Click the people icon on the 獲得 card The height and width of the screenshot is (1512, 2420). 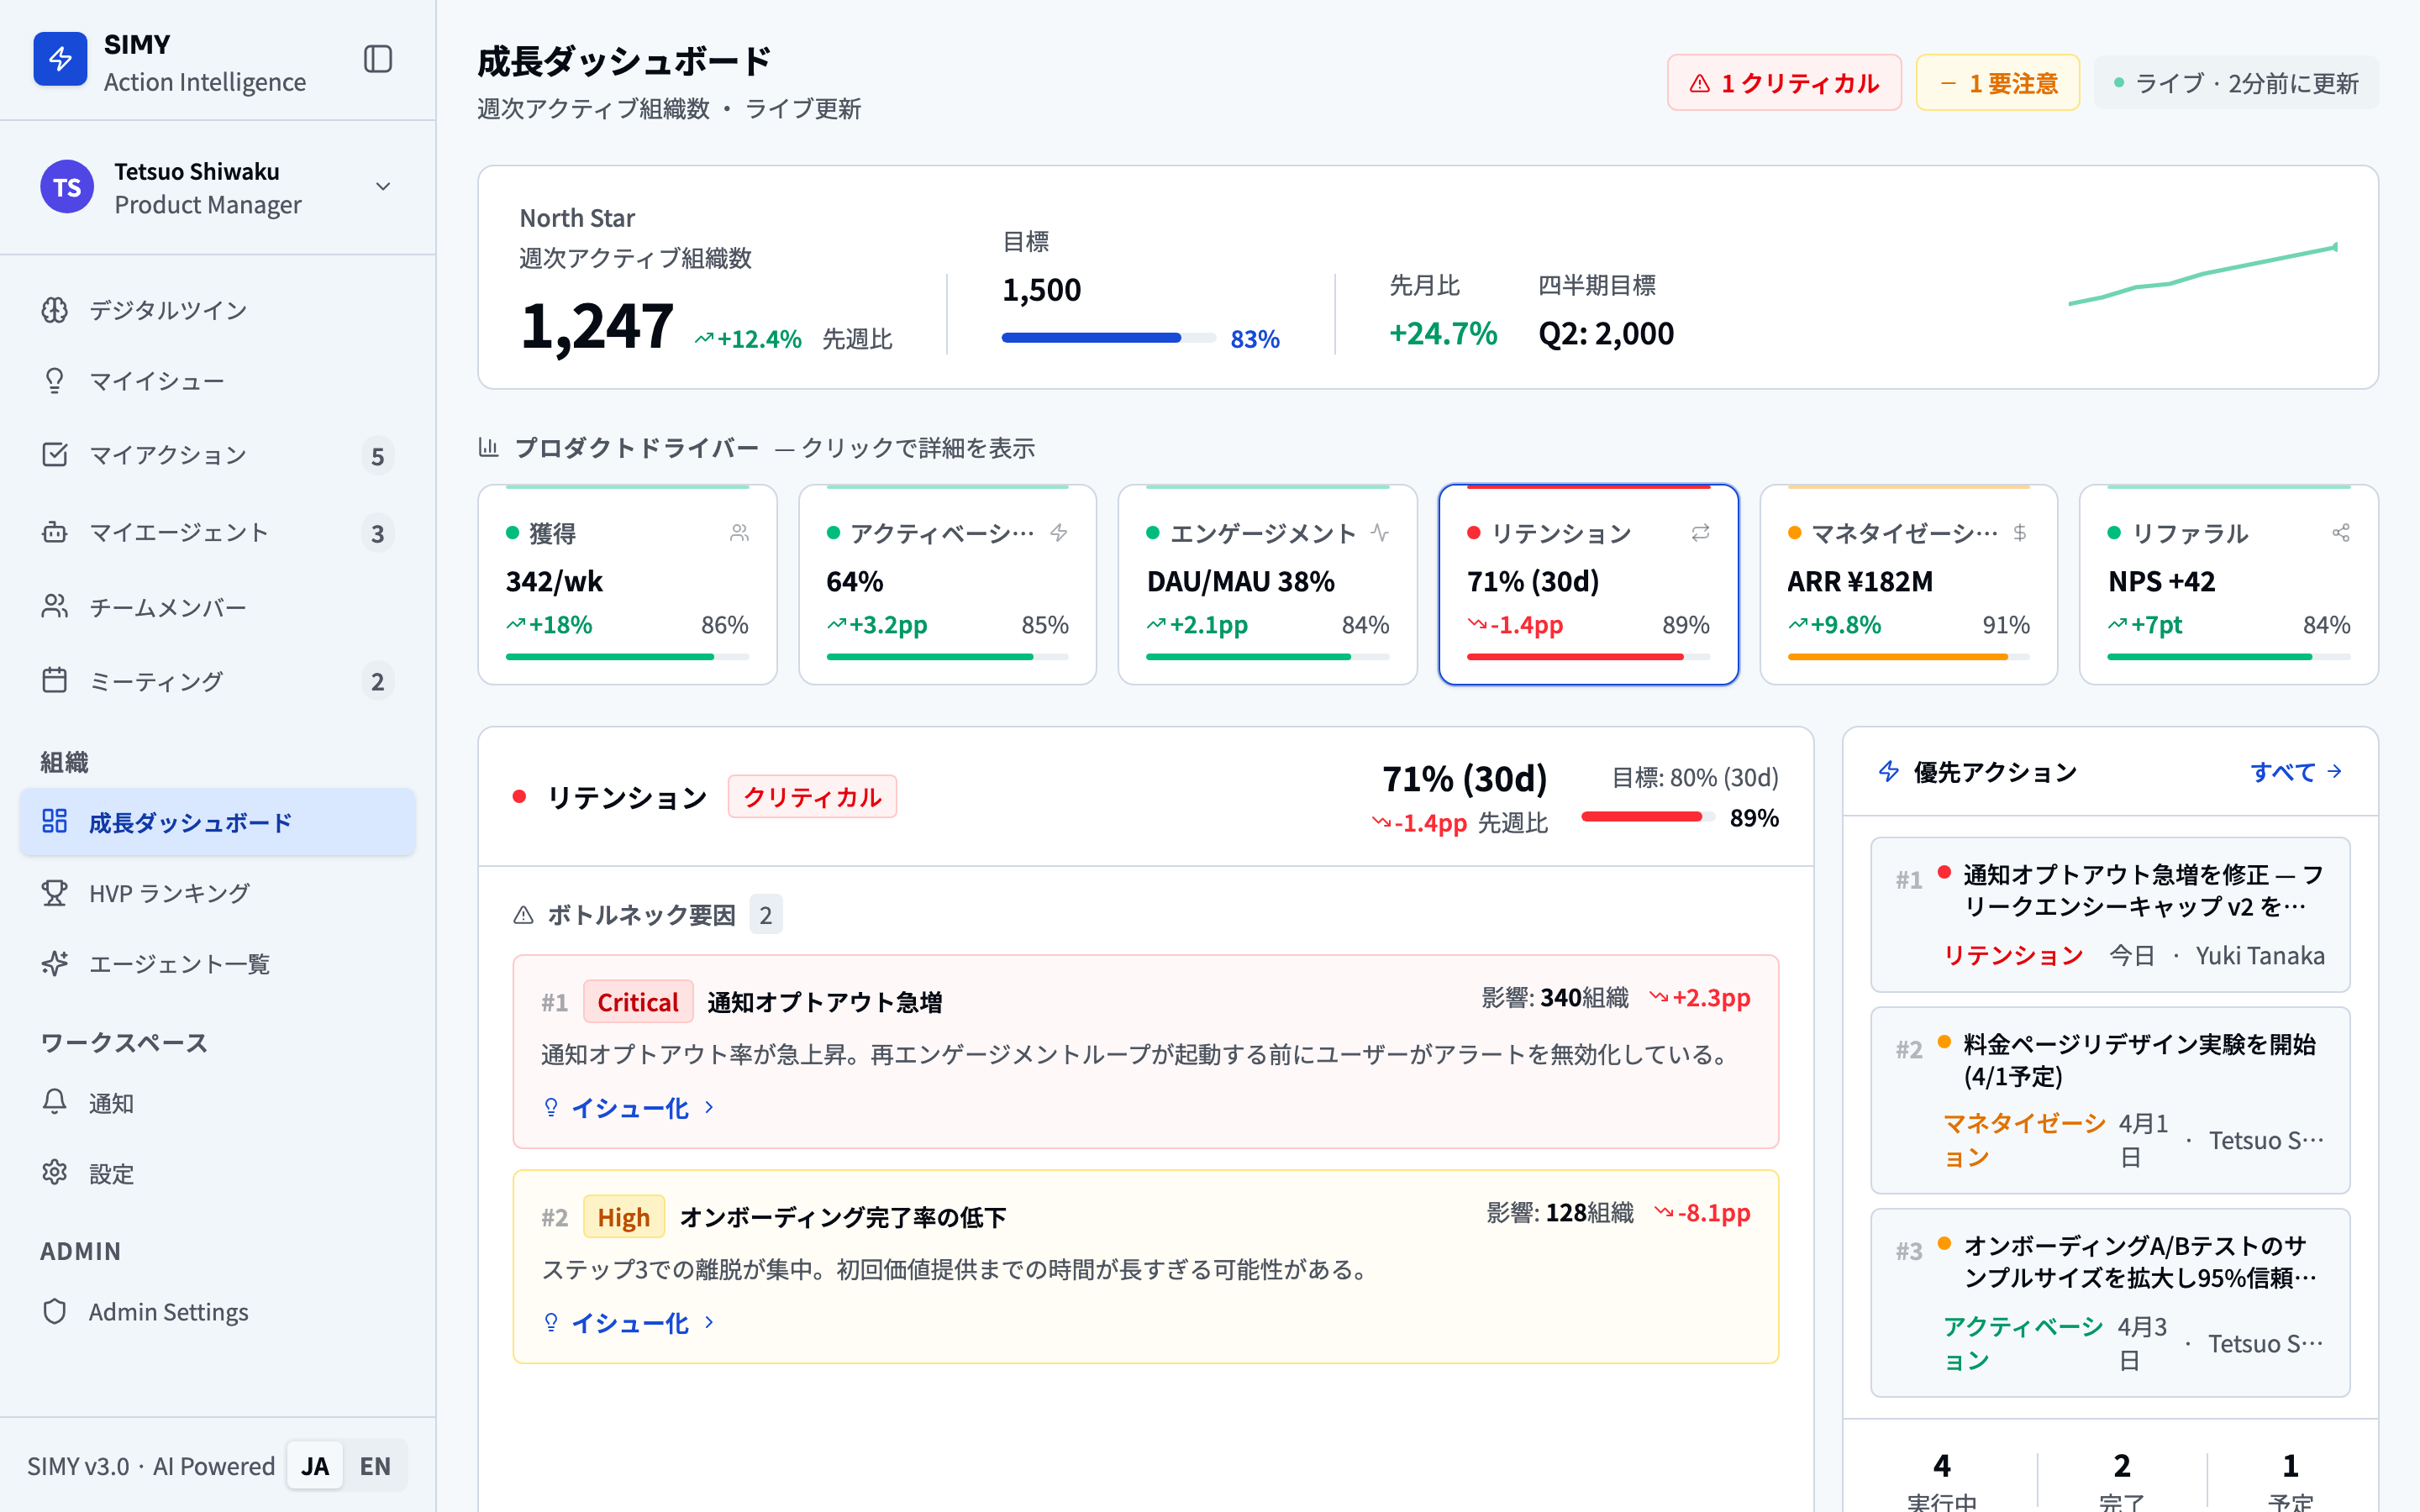[x=739, y=533]
